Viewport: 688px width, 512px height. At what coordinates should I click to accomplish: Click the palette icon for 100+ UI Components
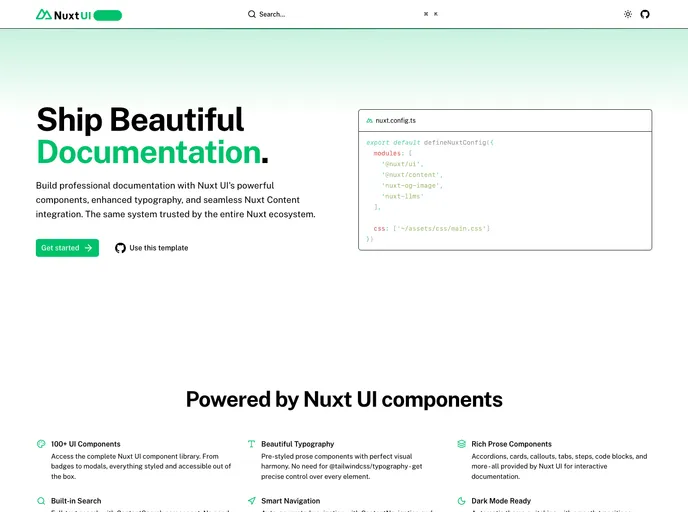click(41, 444)
